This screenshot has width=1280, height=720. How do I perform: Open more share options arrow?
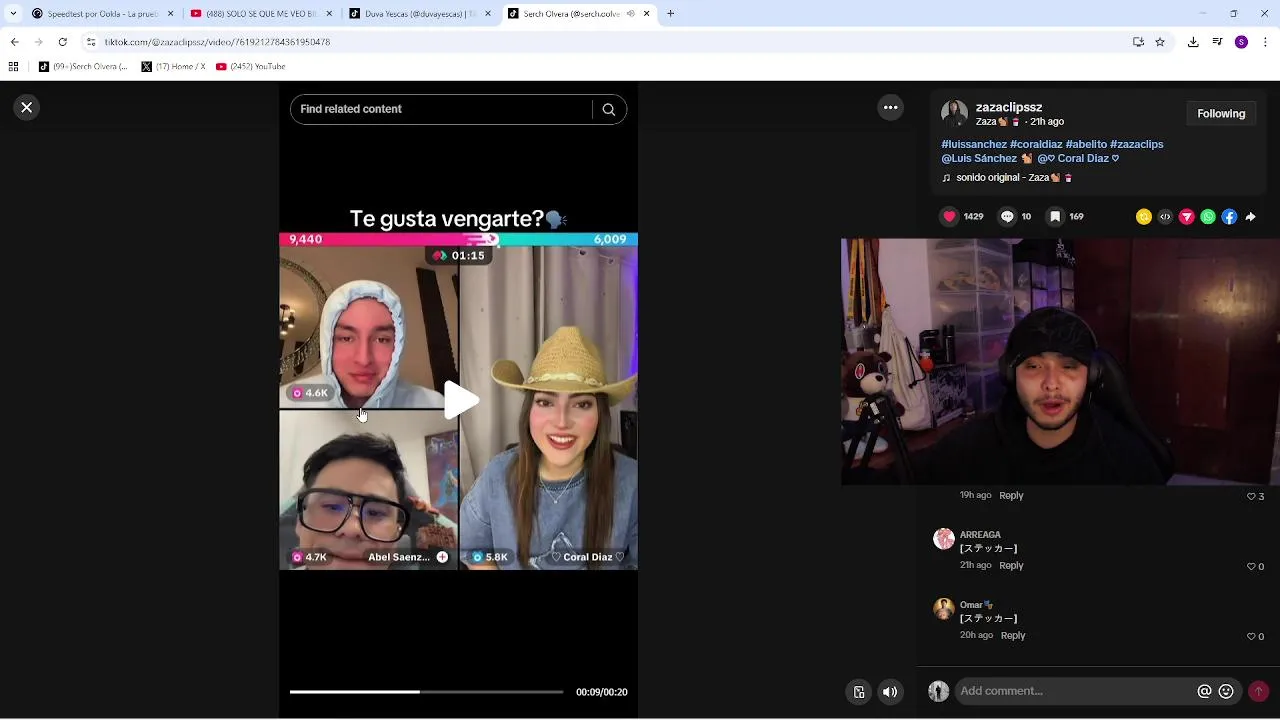point(1250,217)
